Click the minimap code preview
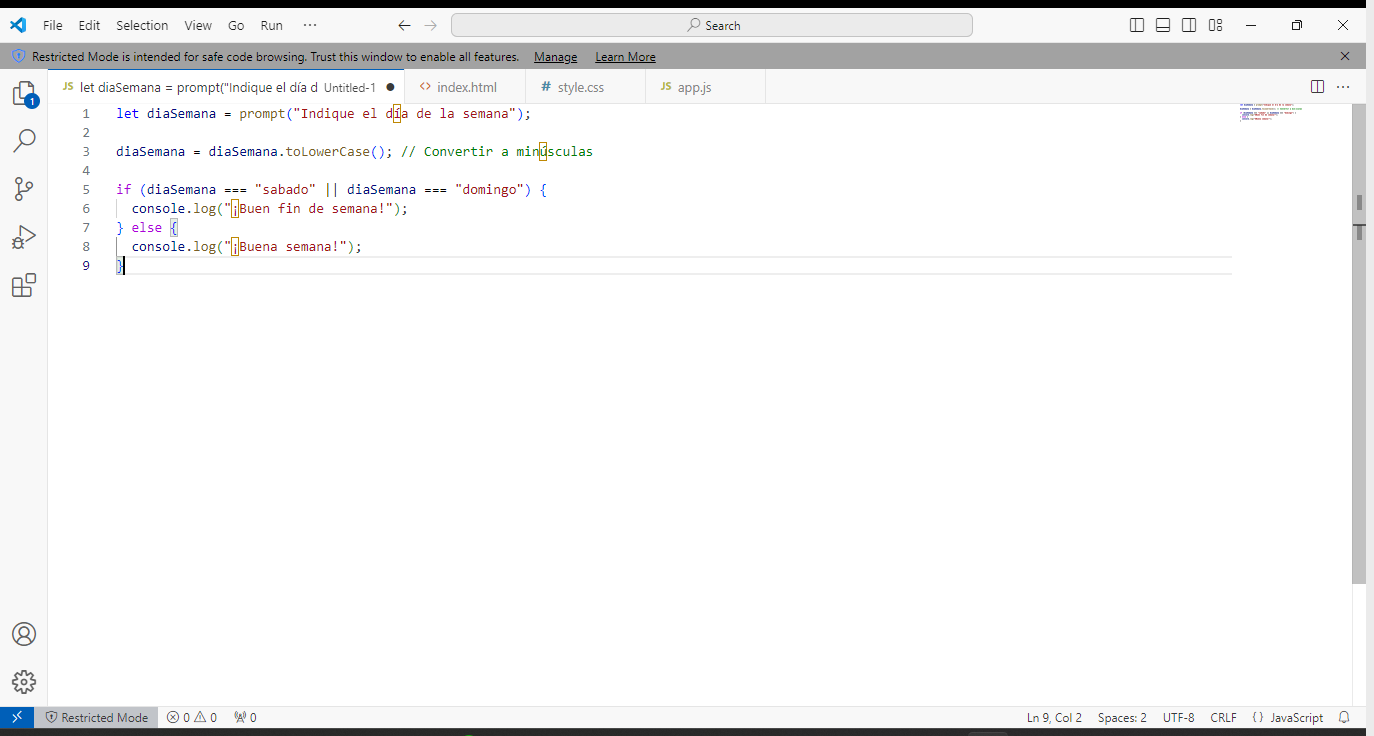 click(1269, 111)
